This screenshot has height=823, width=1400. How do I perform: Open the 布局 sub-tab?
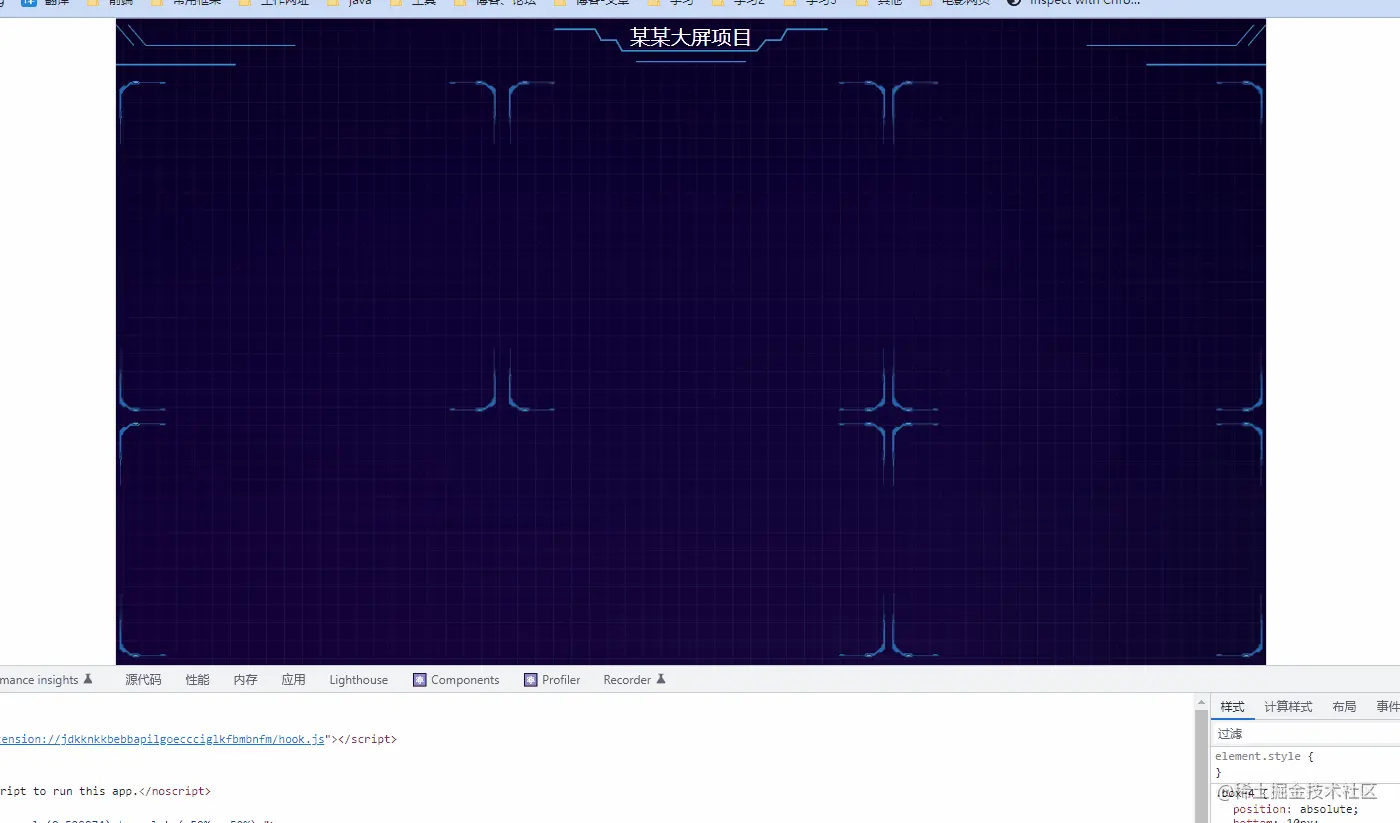tap(1344, 707)
